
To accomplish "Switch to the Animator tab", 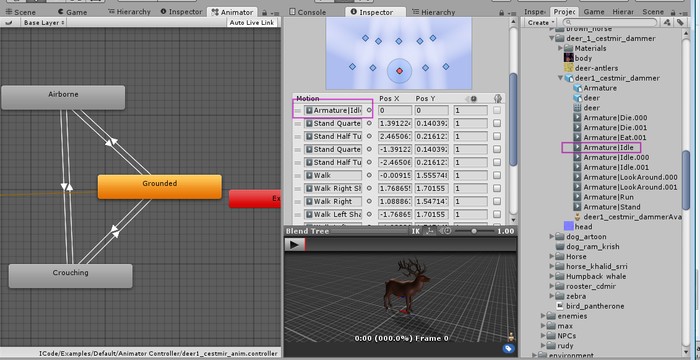I will click(233, 12).
